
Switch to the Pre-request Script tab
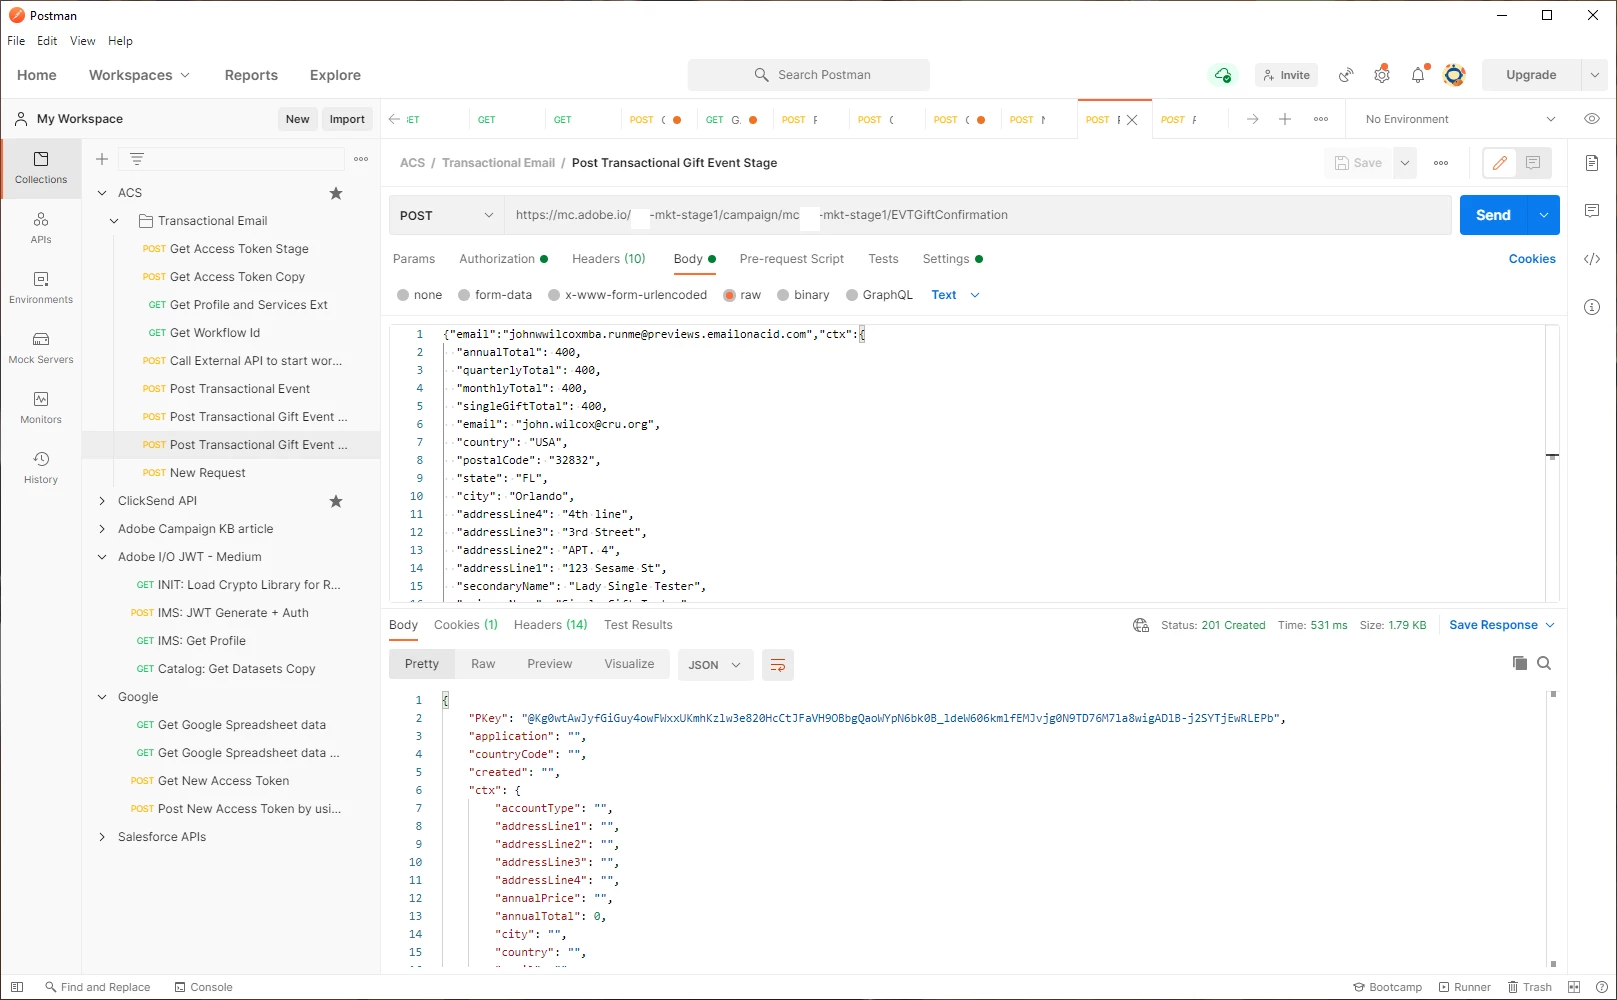pyautogui.click(x=792, y=259)
